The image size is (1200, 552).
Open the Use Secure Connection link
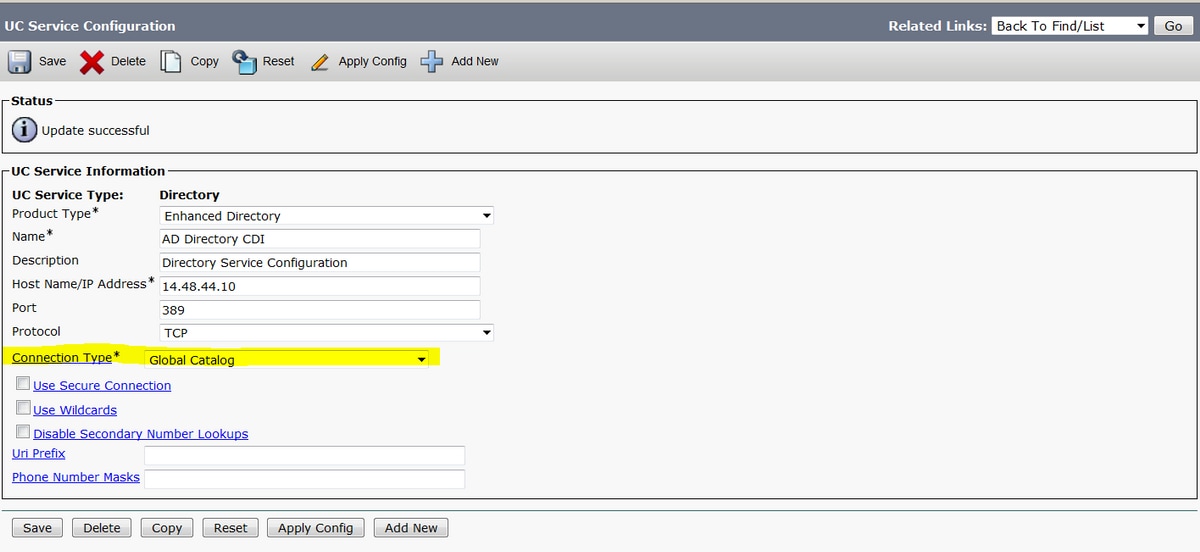[x=102, y=385]
